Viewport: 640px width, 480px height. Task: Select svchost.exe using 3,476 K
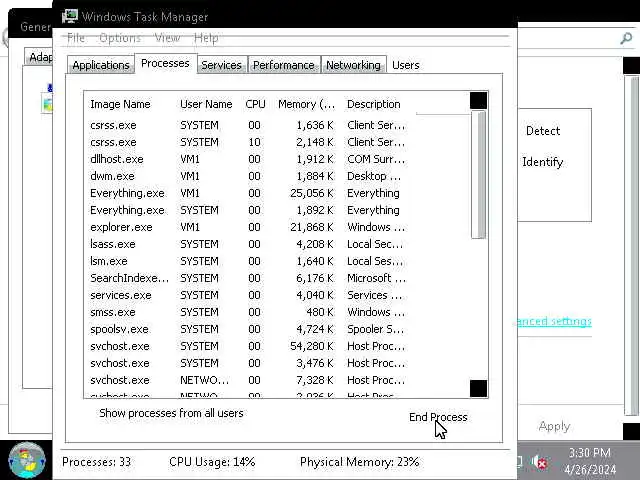[248, 363]
